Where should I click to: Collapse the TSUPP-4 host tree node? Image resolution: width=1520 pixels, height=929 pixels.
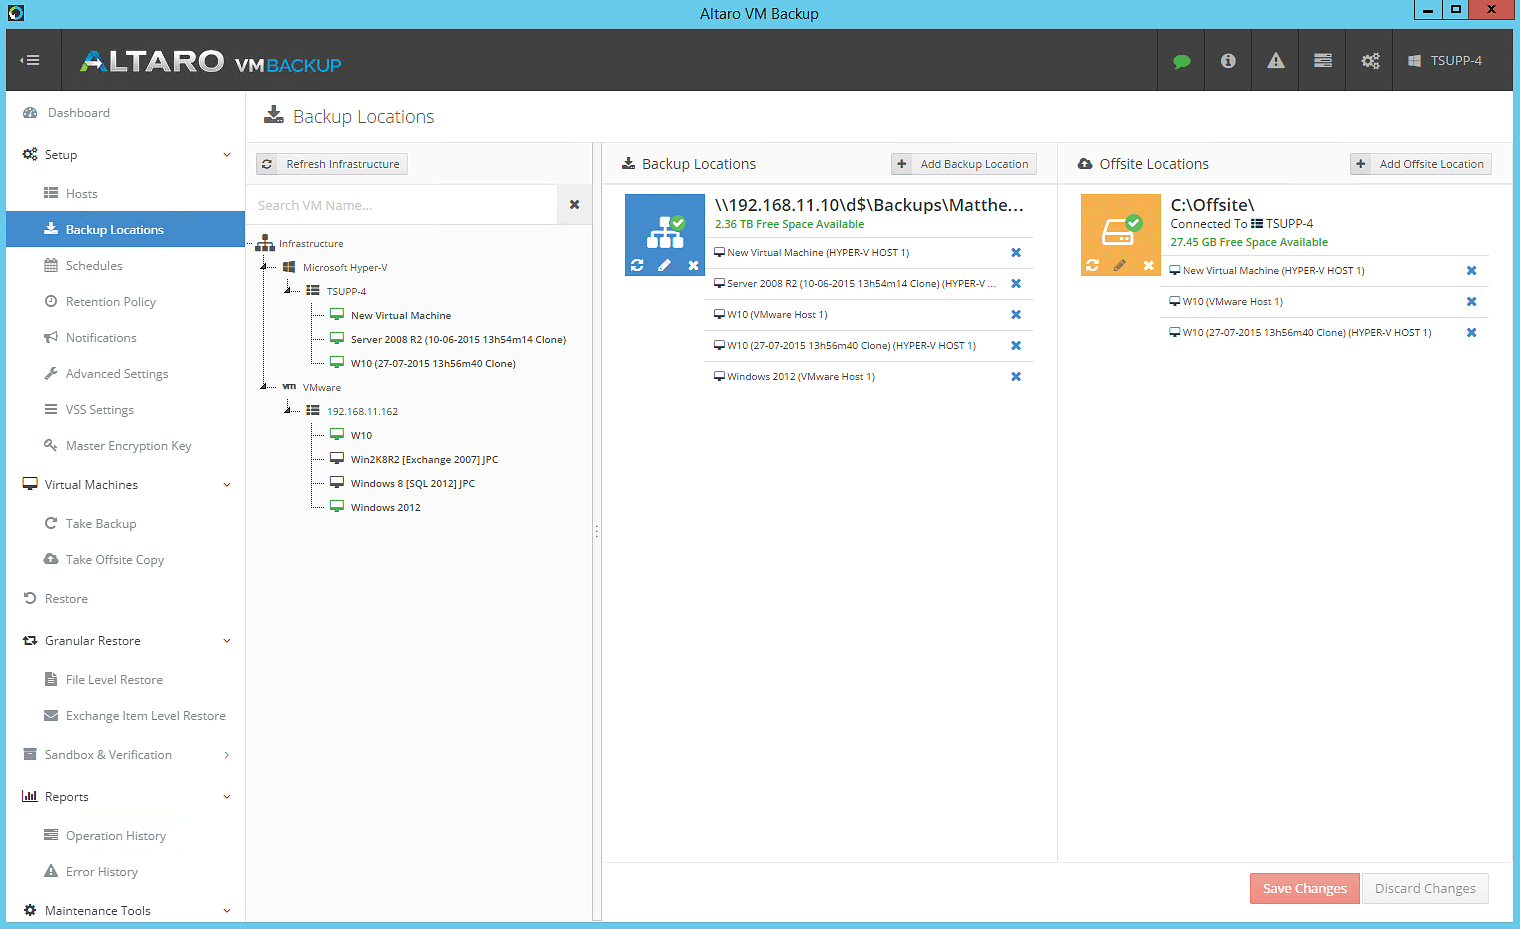point(288,291)
